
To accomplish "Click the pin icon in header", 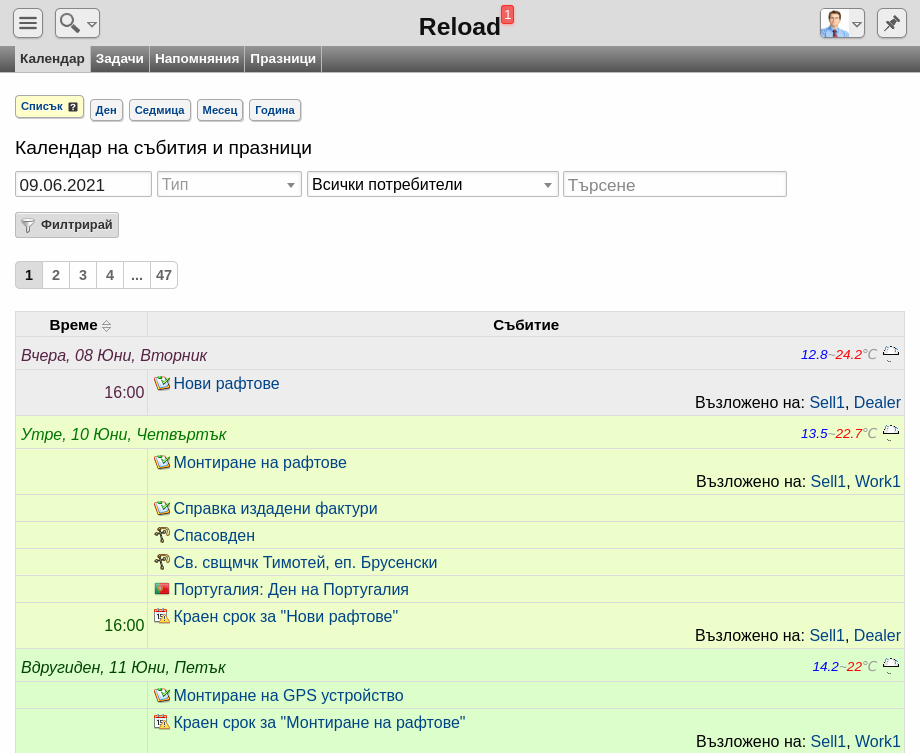I will [891, 23].
